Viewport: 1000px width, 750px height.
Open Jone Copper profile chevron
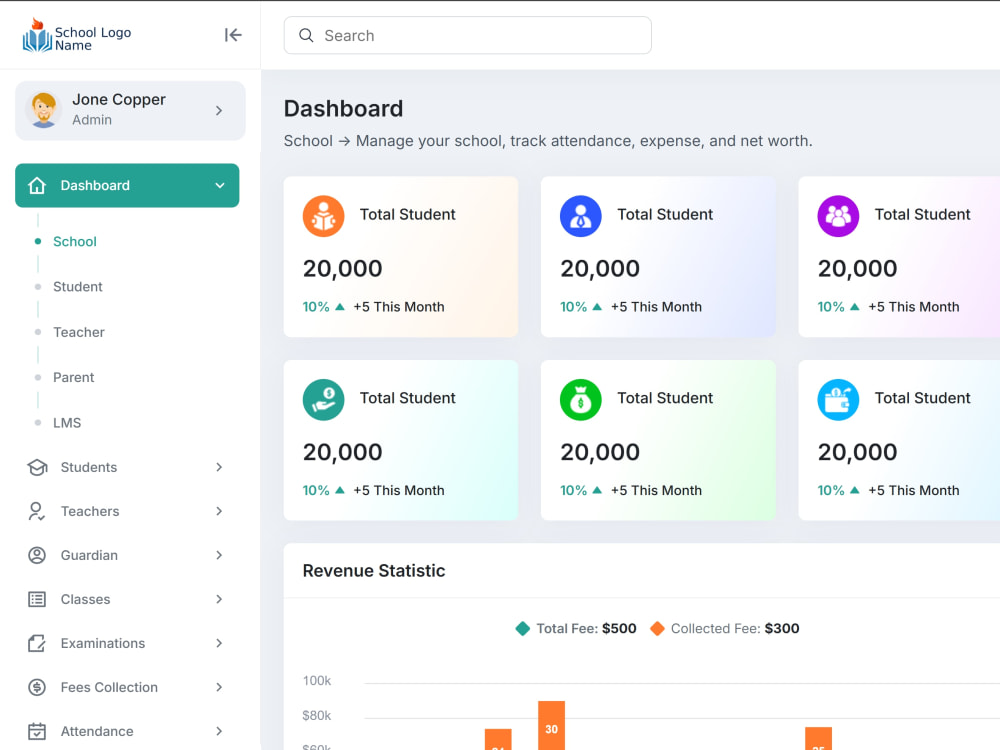tap(219, 110)
